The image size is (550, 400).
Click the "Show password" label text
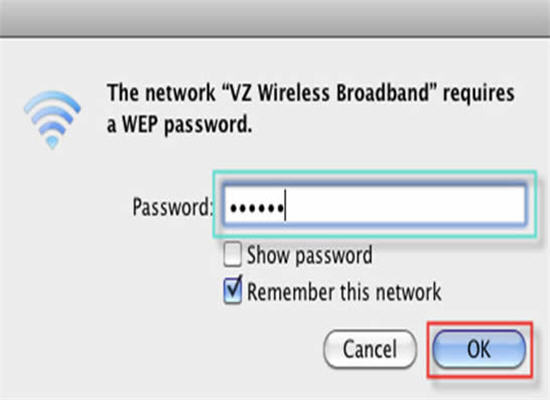[x=309, y=255]
